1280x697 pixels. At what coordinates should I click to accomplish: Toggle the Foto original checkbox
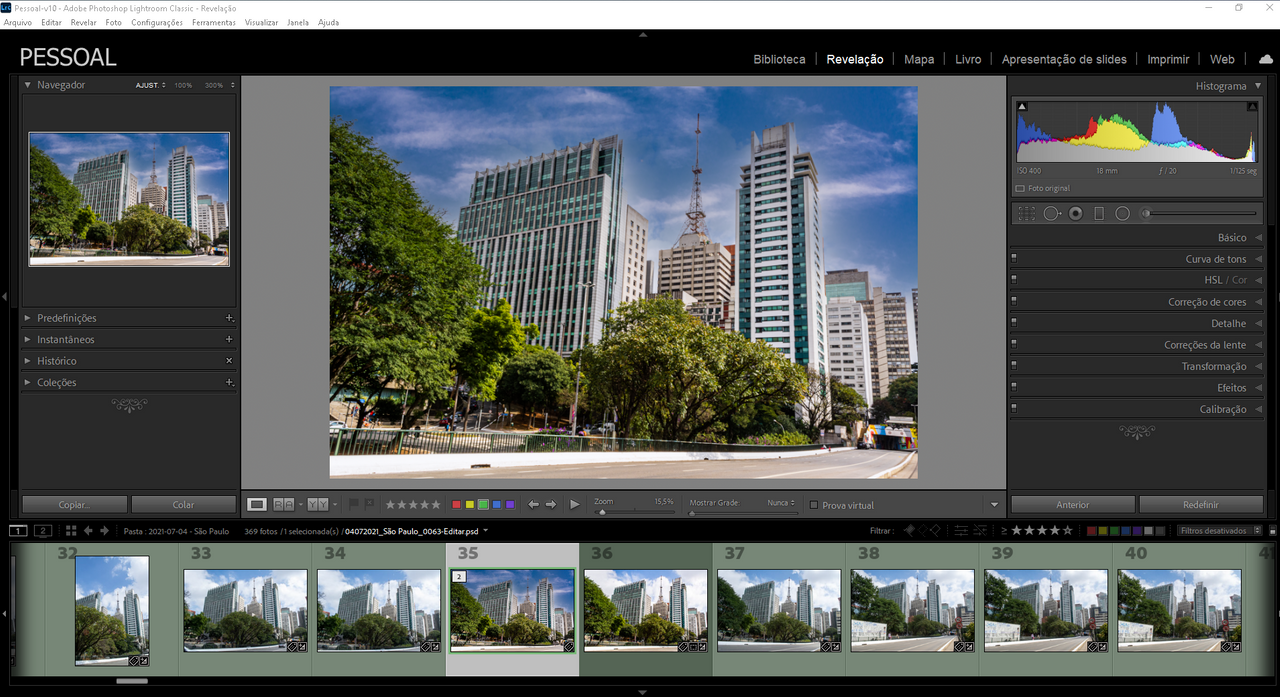[x=1020, y=188]
